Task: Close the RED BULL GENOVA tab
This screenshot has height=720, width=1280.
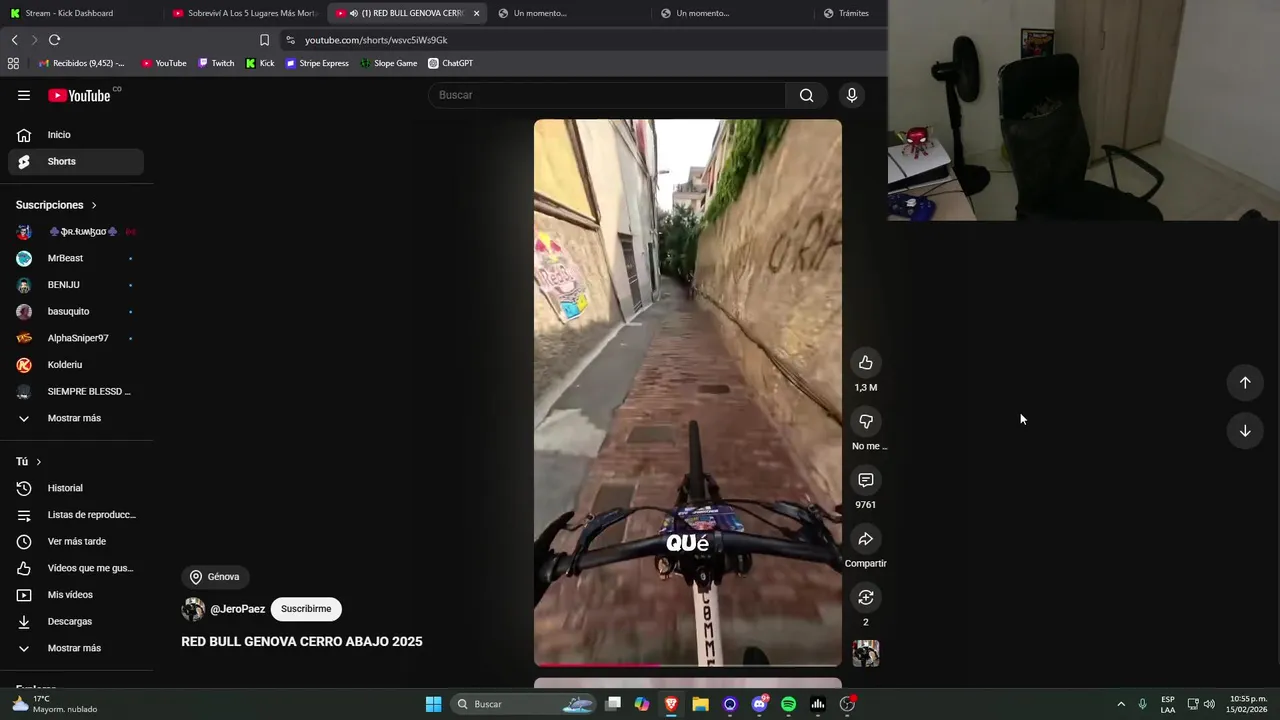Action: pyautogui.click(x=476, y=13)
